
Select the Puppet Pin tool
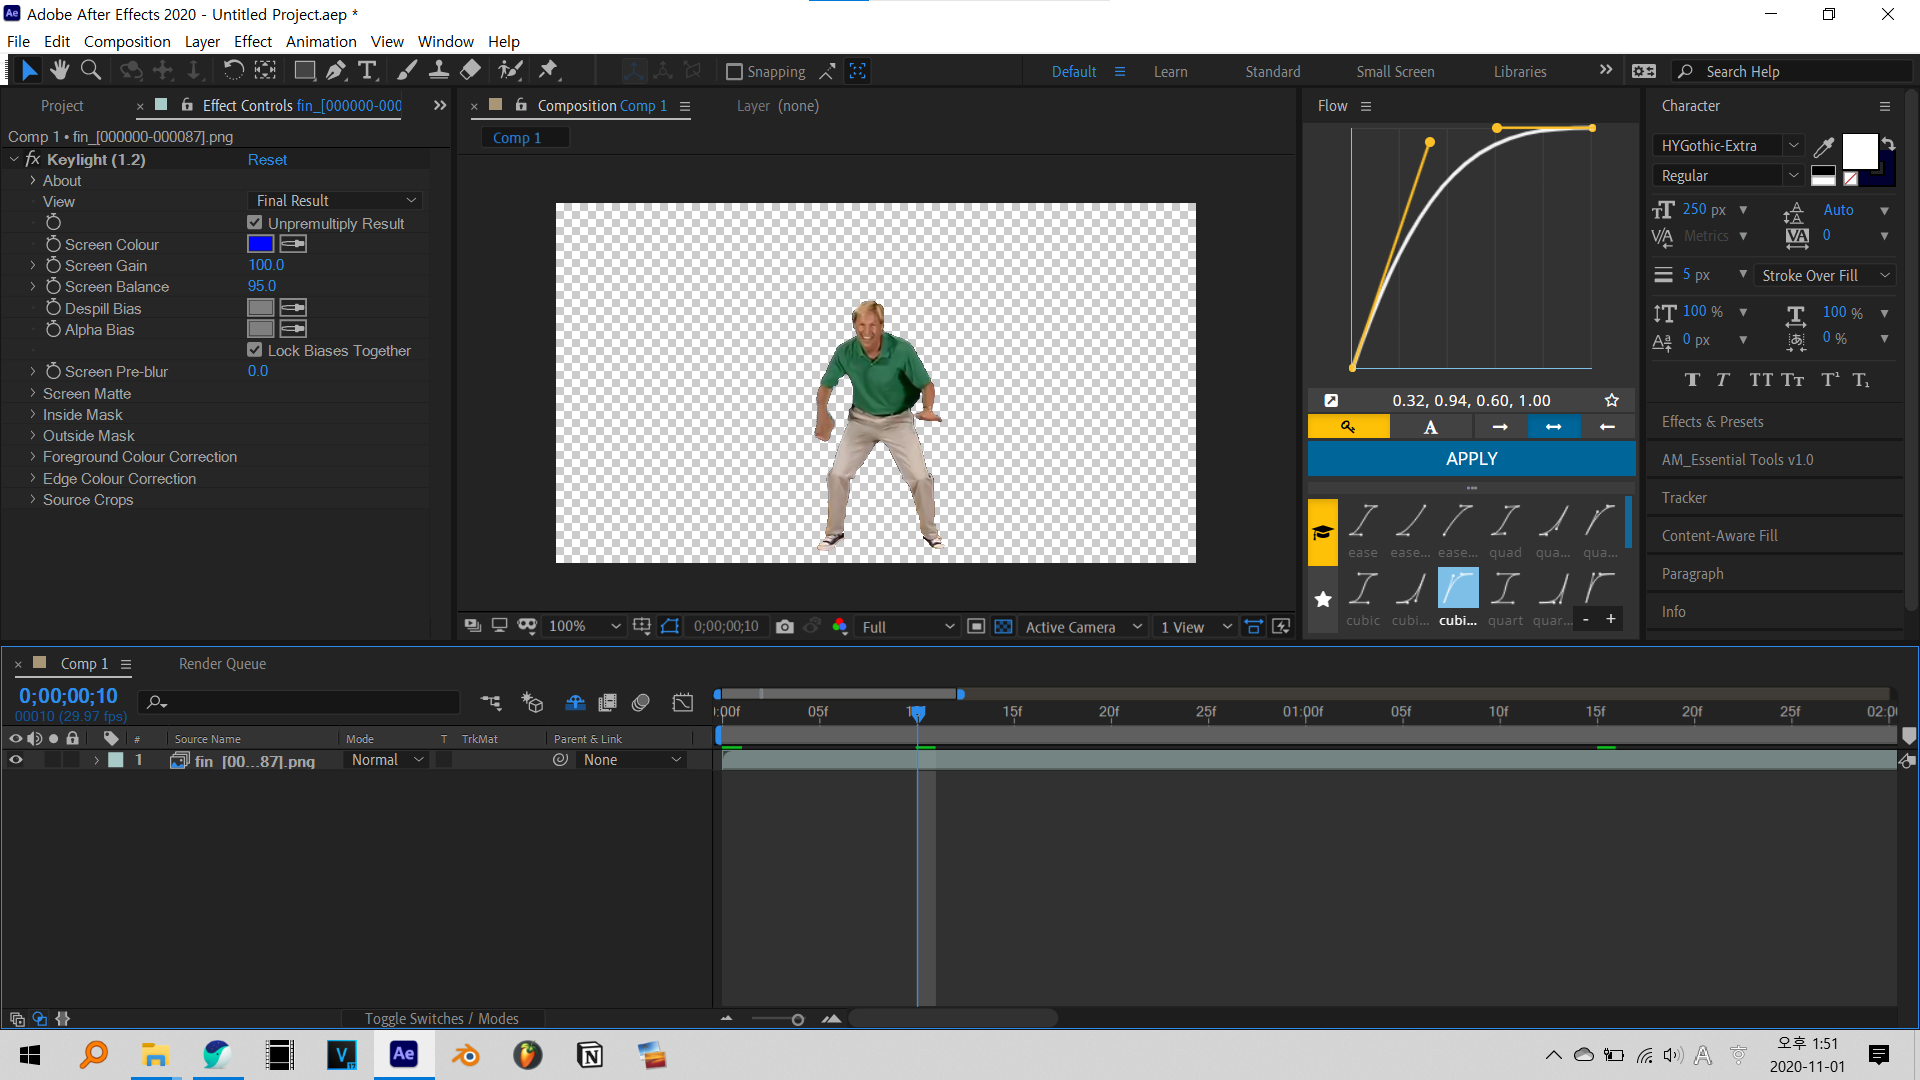[x=548, y=70]
